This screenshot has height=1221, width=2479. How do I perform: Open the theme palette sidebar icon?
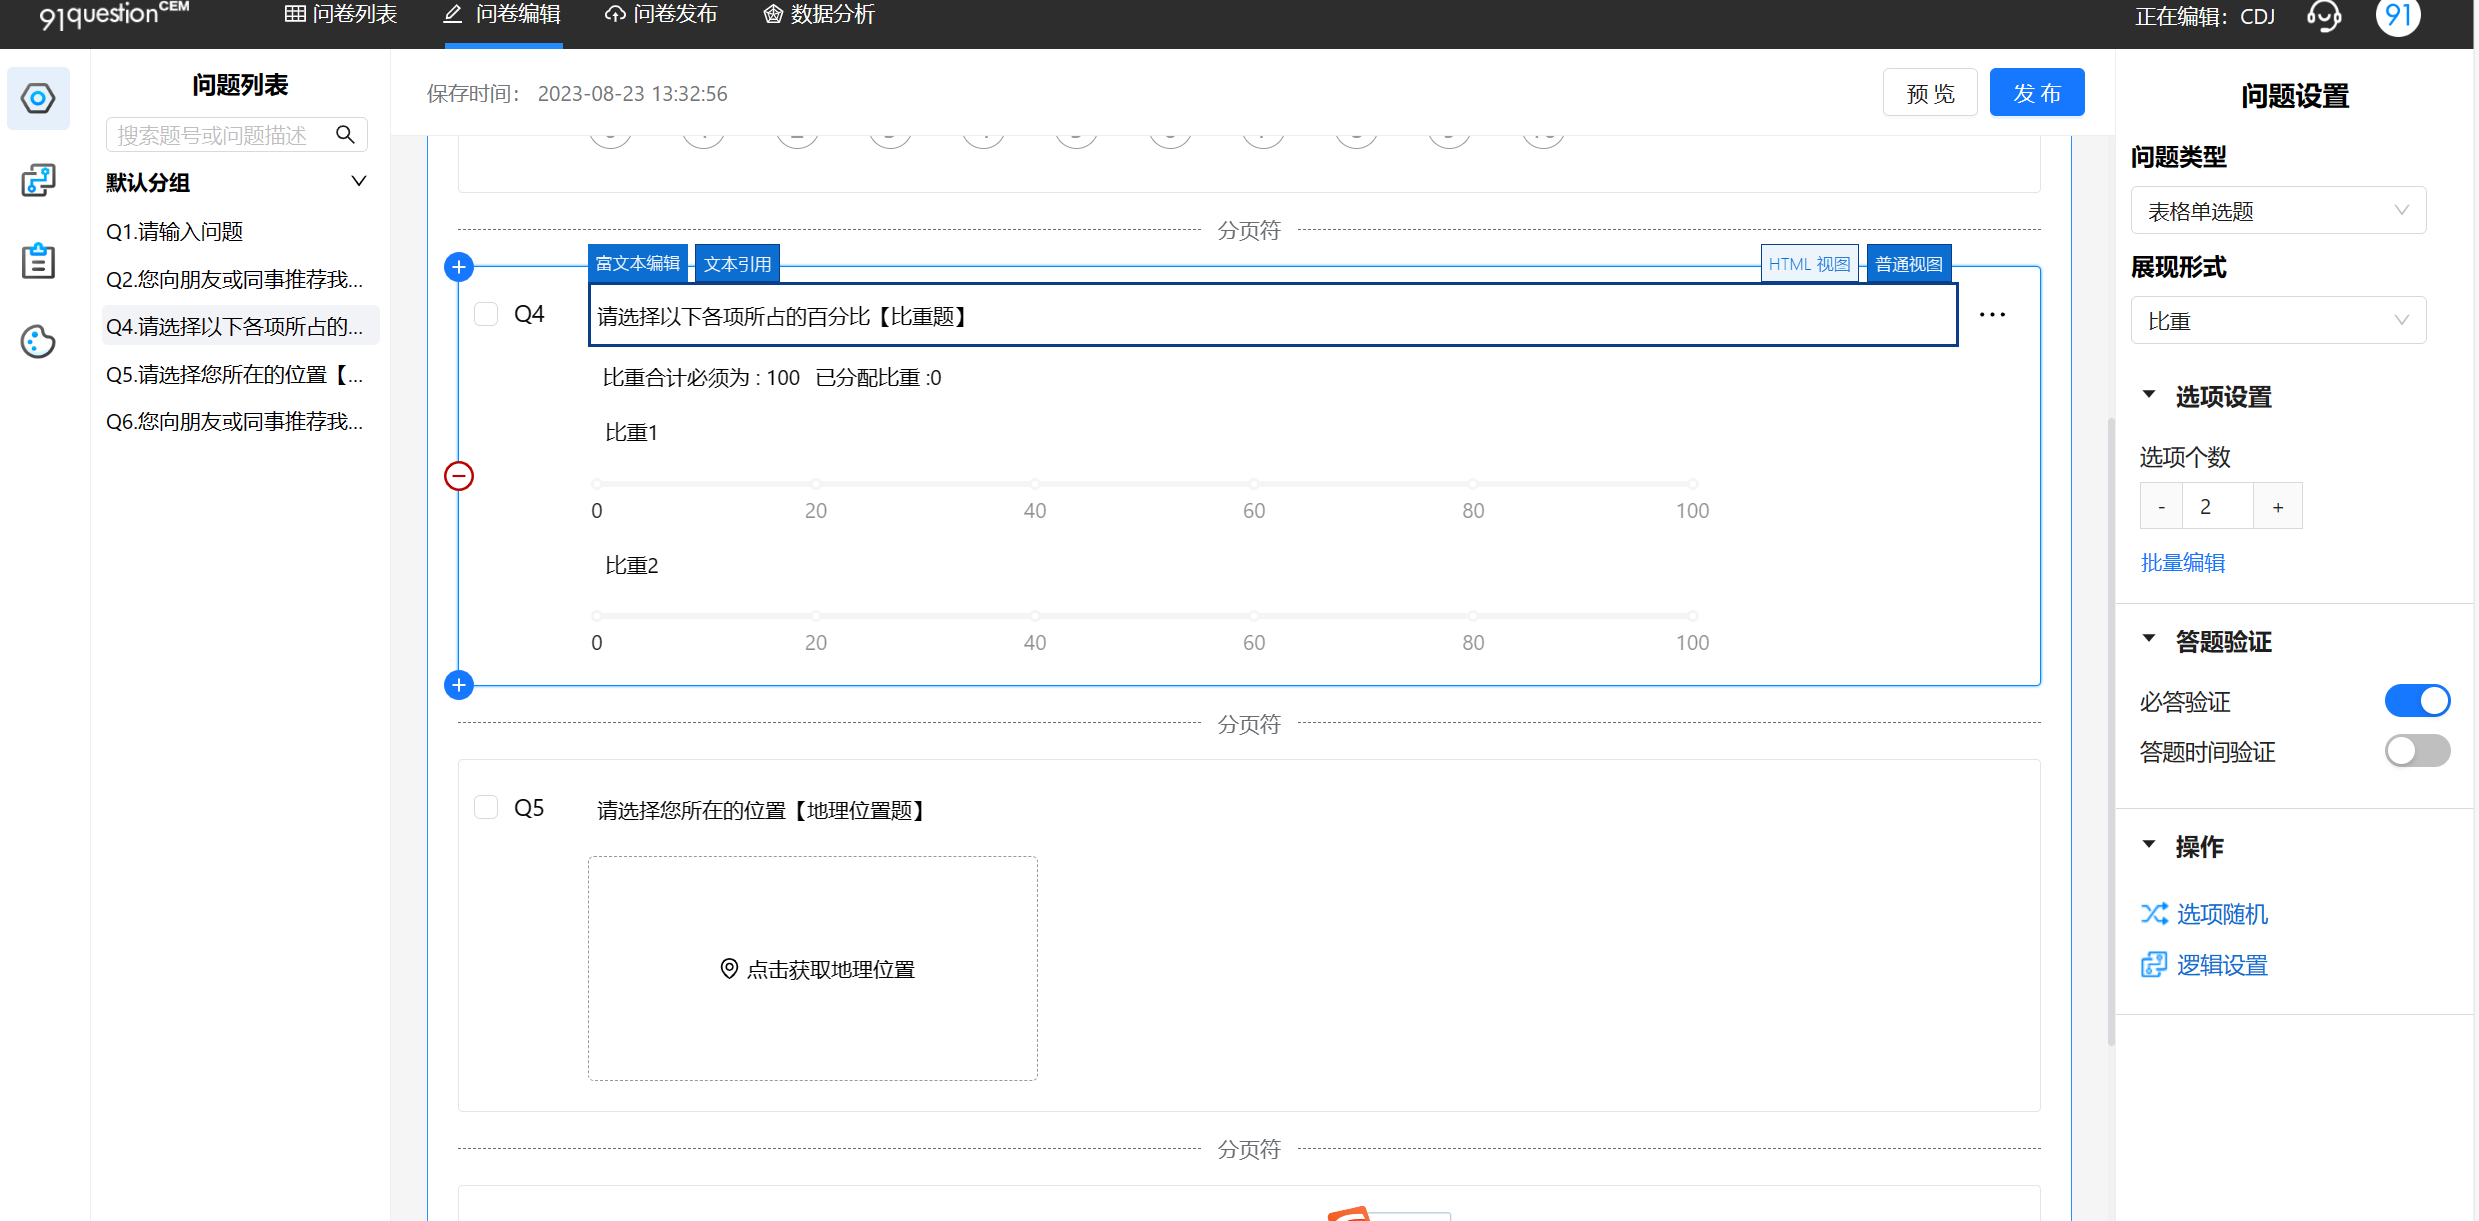(x=38, y=342)
